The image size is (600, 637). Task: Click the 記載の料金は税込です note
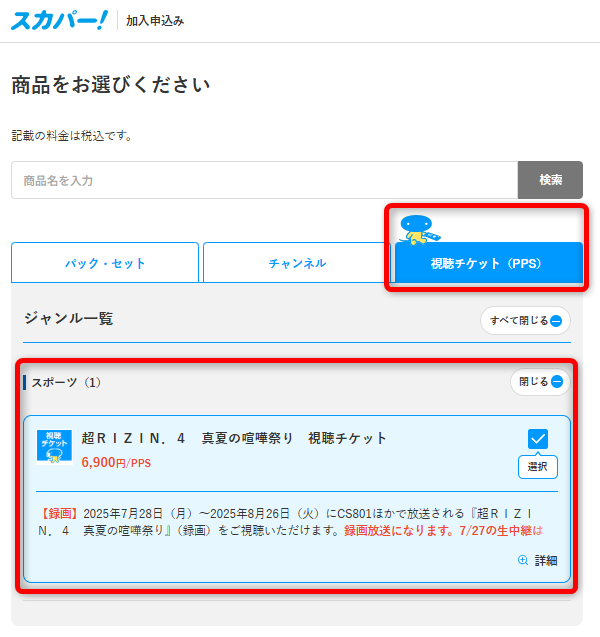[72, 136]
